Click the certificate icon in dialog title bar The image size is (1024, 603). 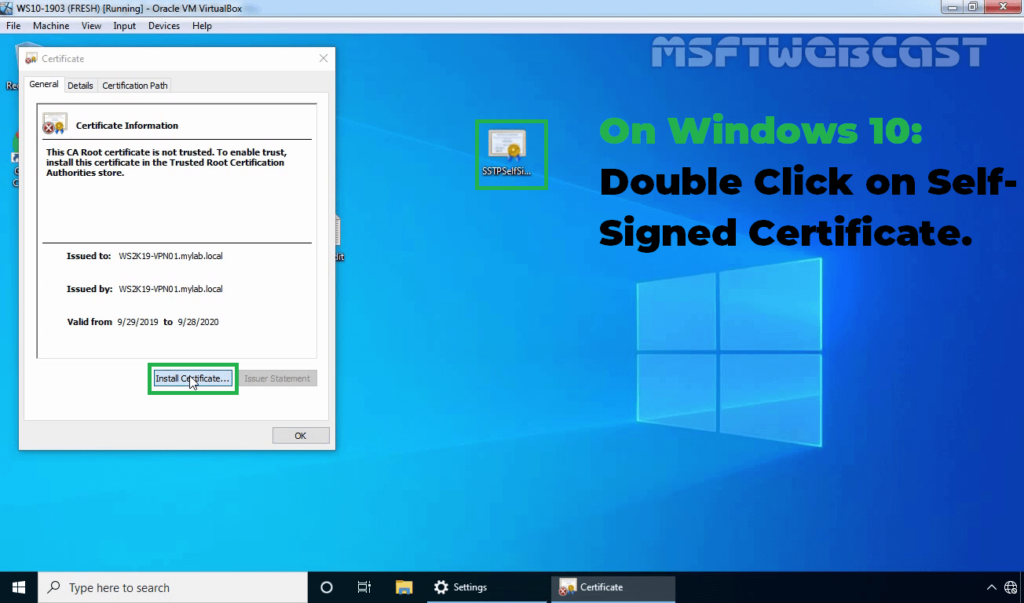pyautogui.click(x=31, y=59)
